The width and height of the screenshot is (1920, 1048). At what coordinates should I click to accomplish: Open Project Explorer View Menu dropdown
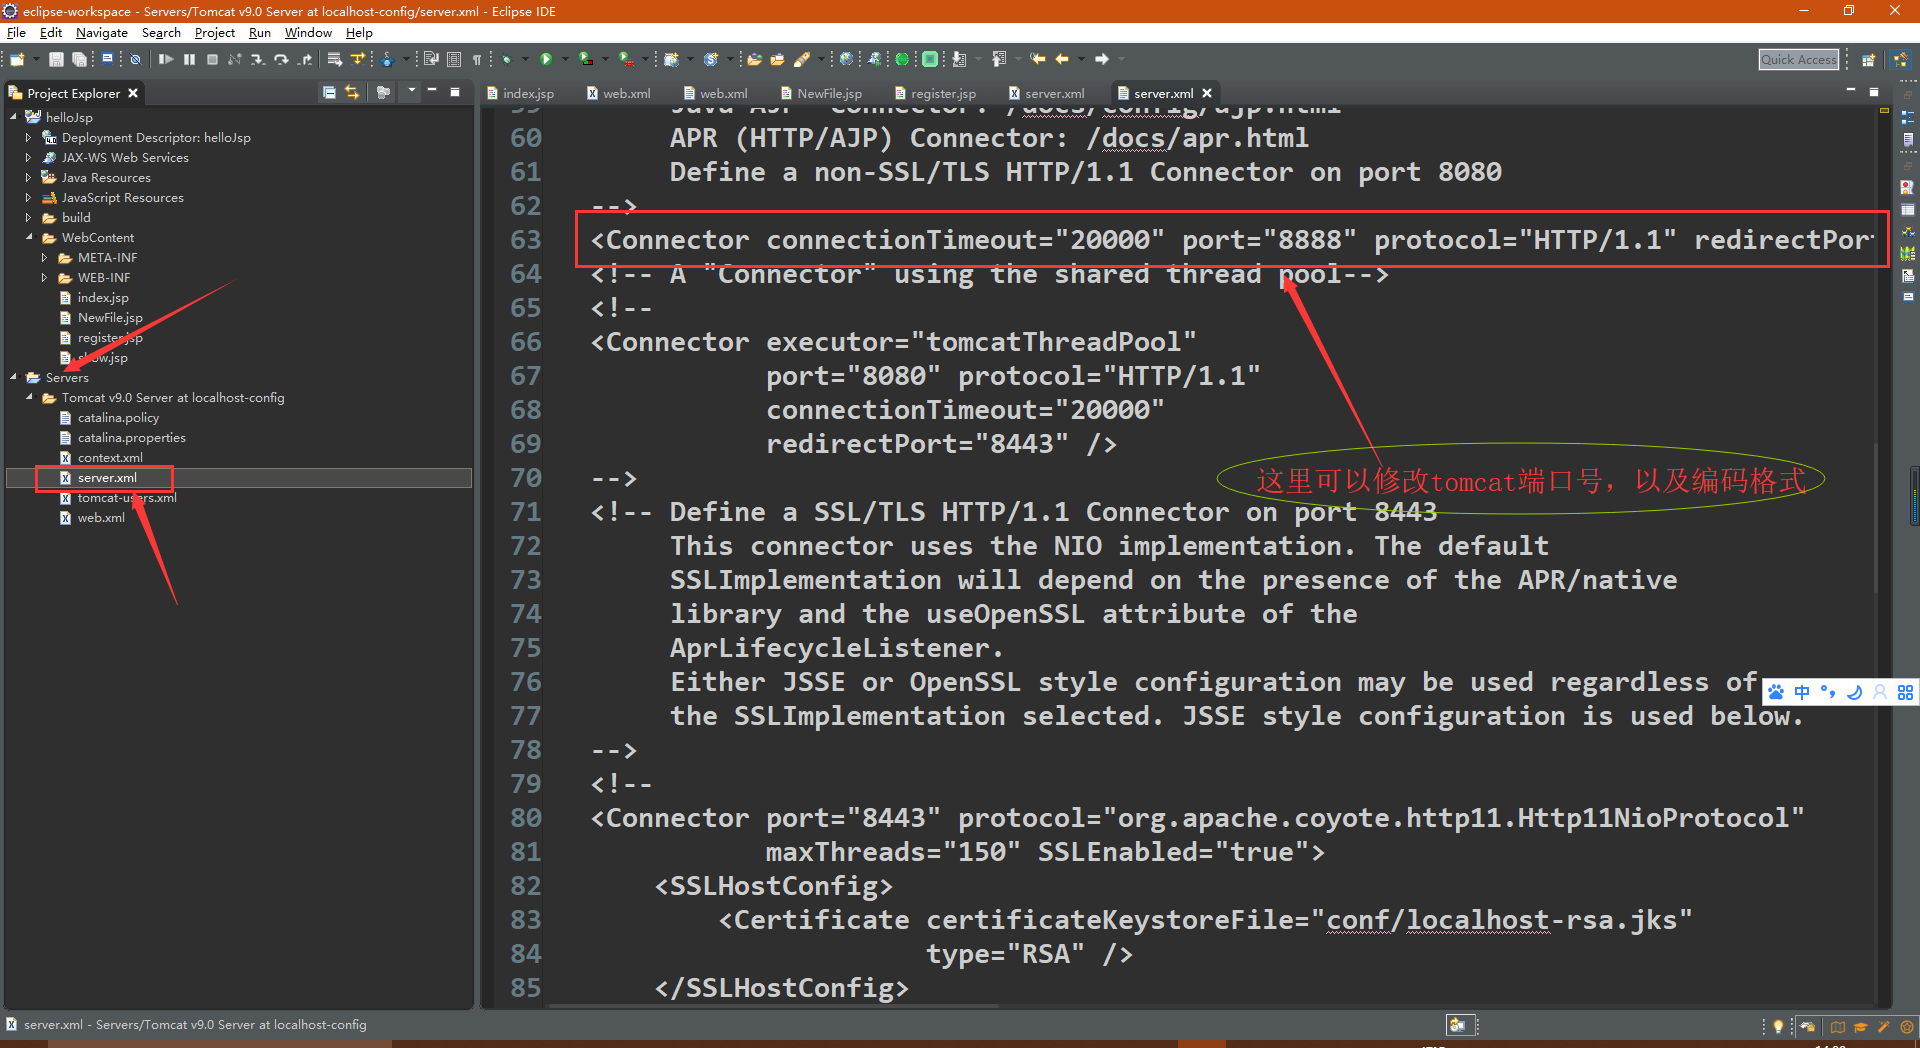(x=411, y=91)
